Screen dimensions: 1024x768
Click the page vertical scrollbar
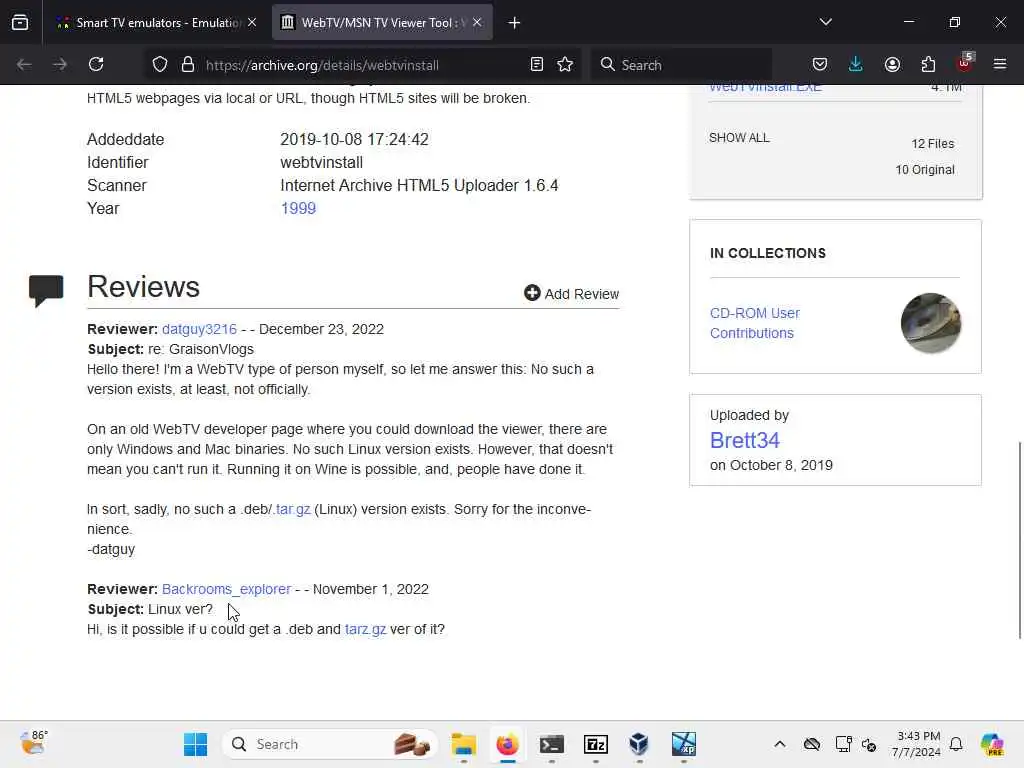click(x=1019, y=540)
